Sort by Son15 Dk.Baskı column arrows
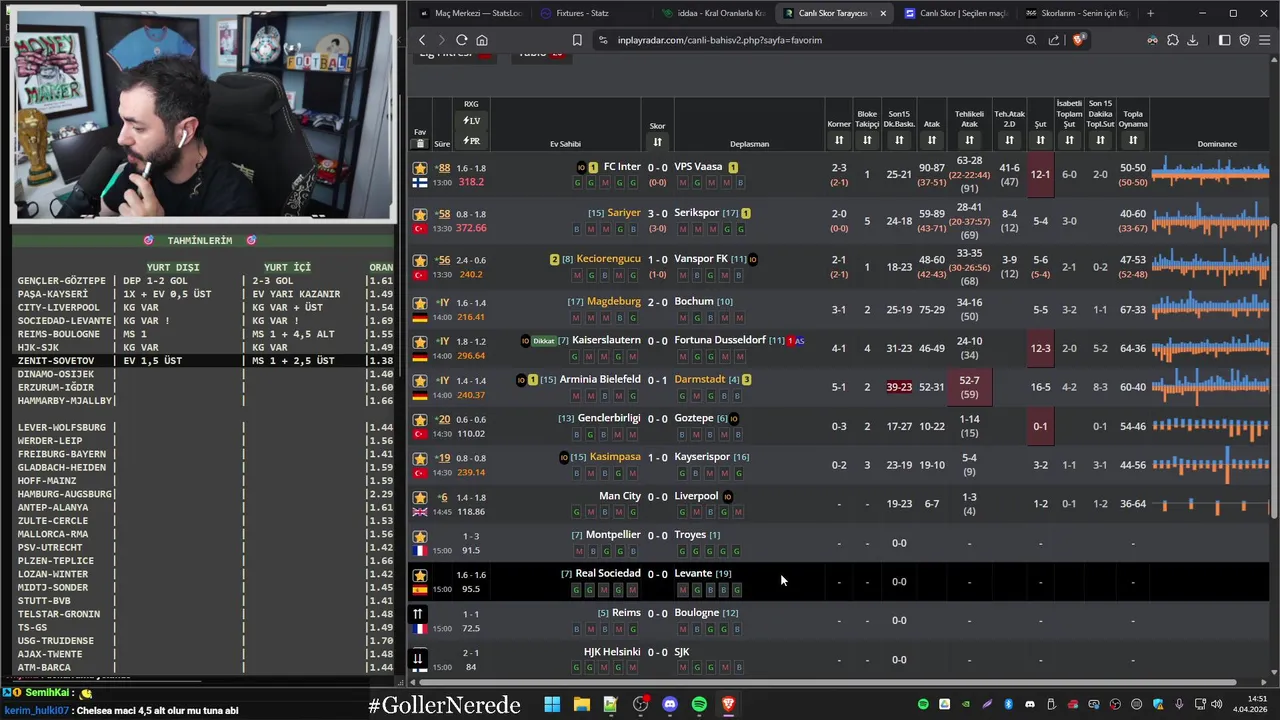The image size is (1280, 720). pos(899,140)
